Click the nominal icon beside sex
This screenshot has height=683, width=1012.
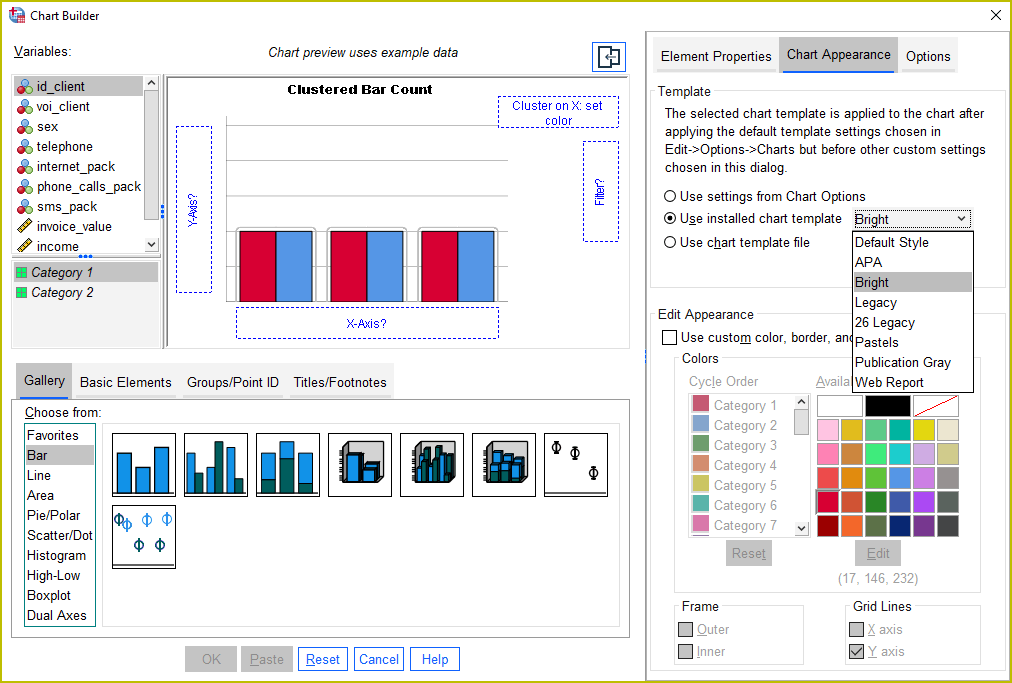[x=25, y=127]
